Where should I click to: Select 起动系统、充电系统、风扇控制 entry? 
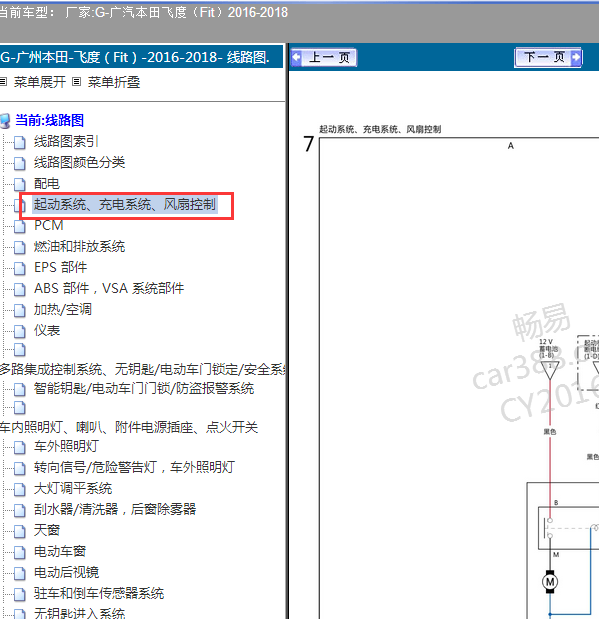pos(125,204)
